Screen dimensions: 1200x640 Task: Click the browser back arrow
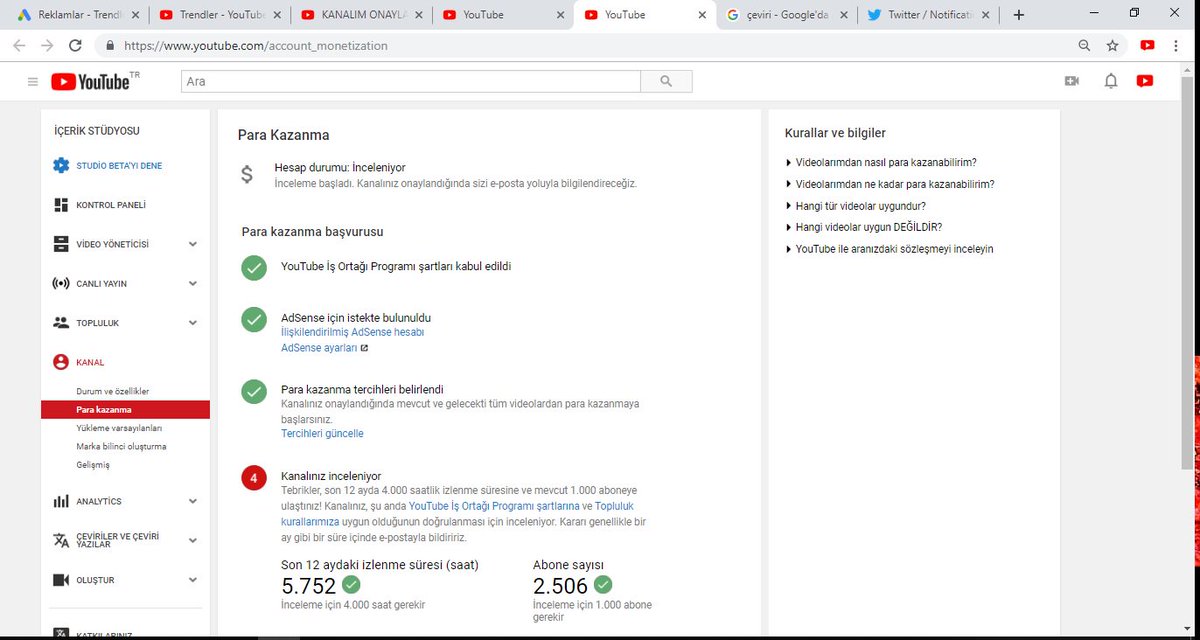[19, 45]
